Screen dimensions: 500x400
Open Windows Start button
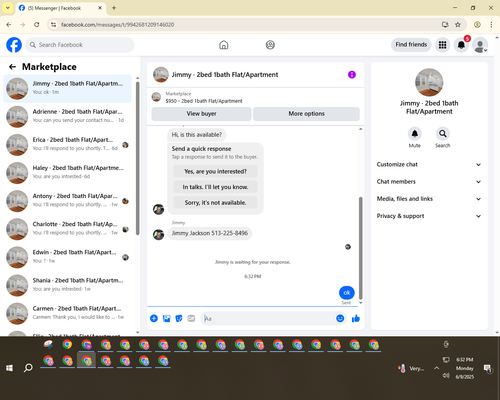coord(9,368)
